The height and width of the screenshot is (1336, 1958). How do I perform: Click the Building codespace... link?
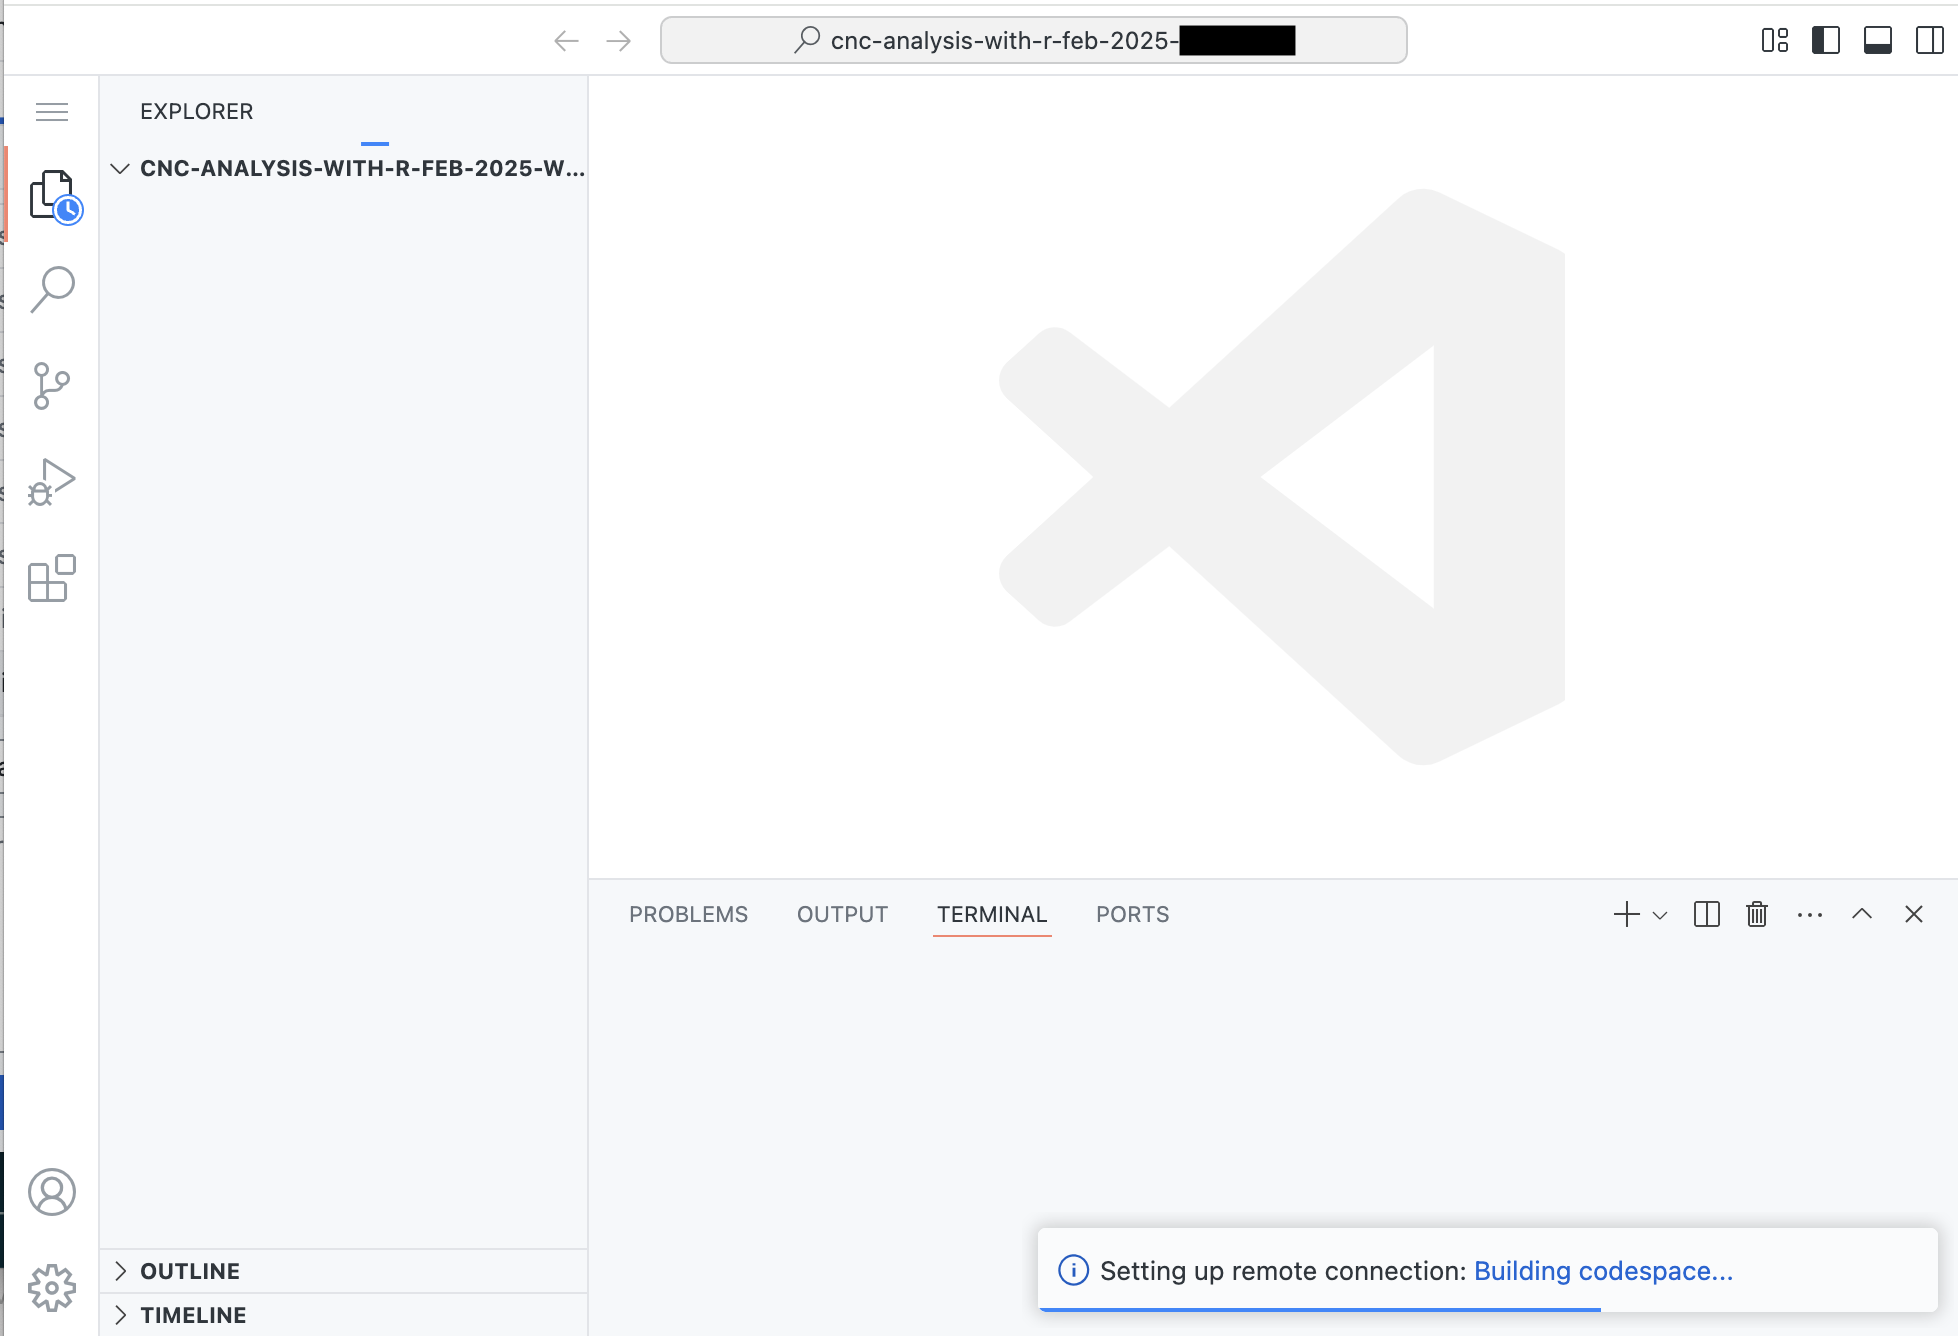tap(1603, 1271)
